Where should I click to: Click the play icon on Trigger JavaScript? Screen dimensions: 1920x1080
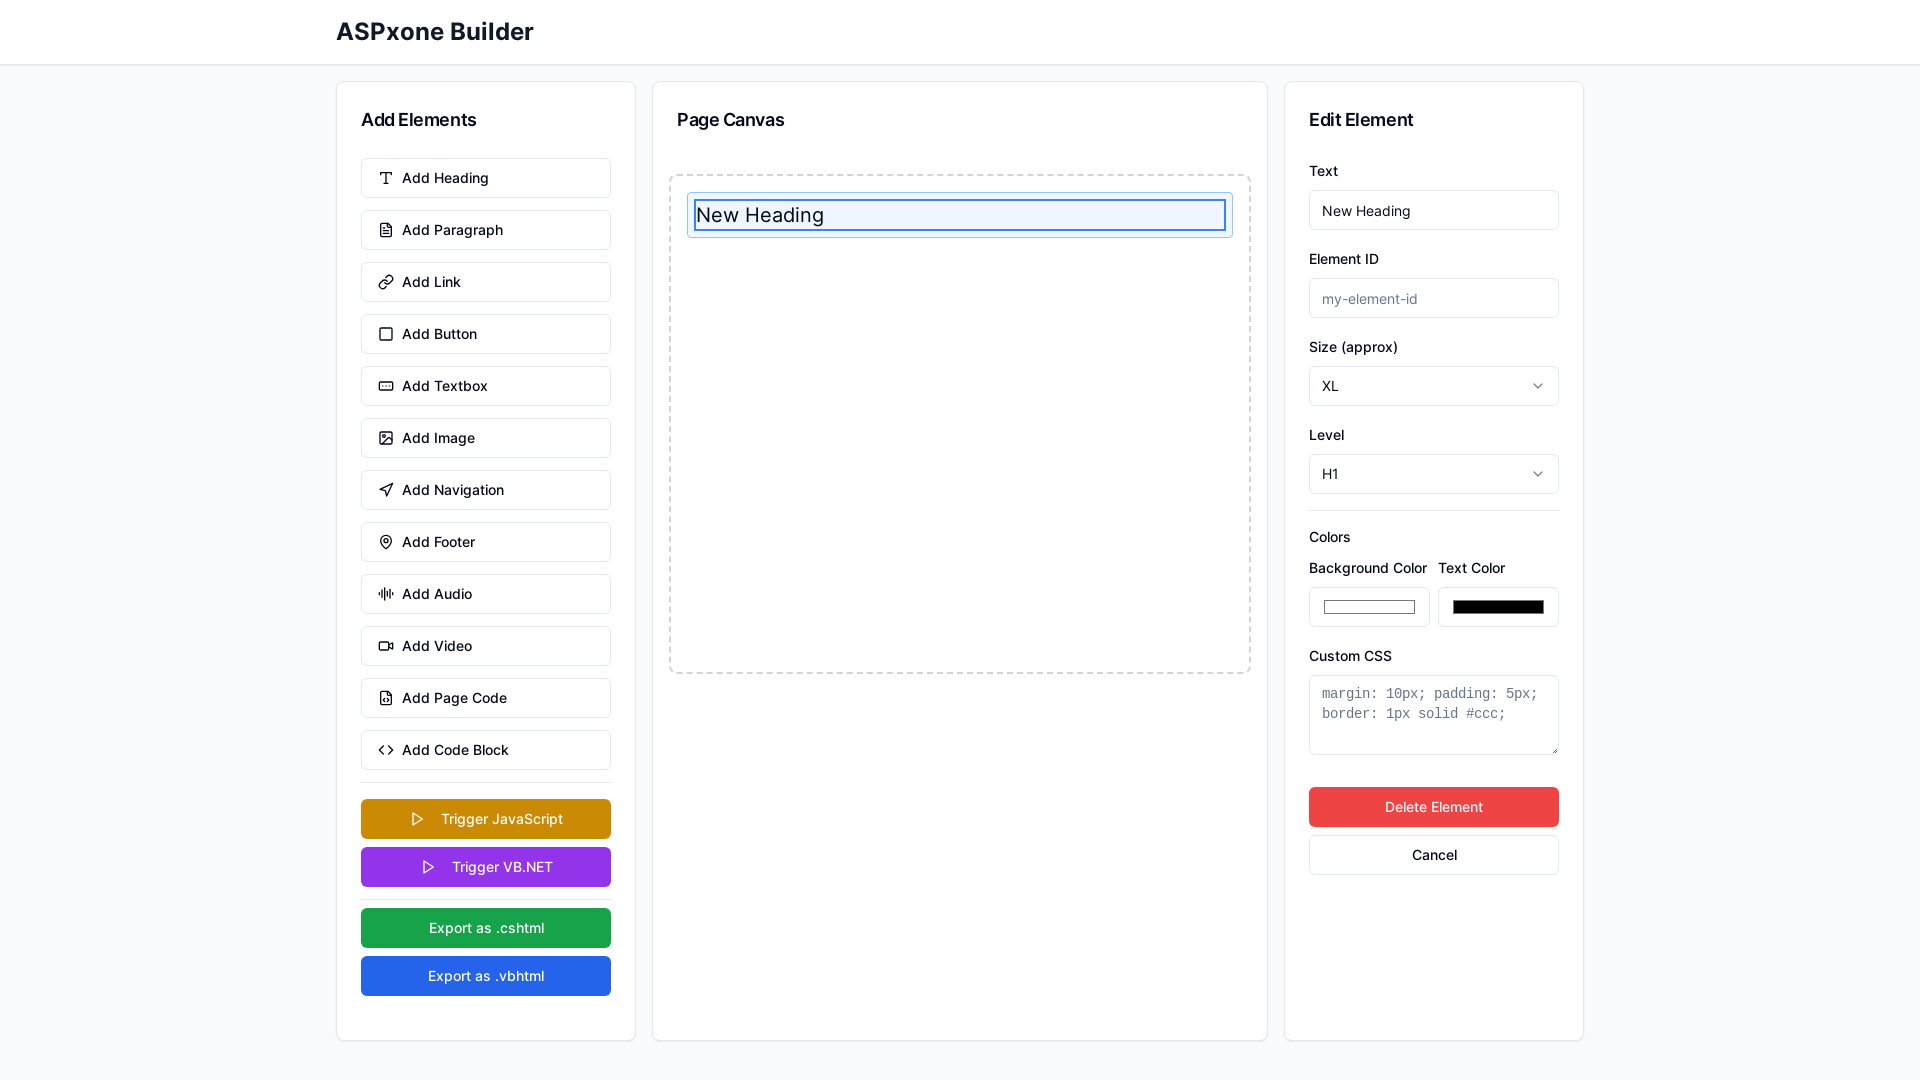(417, 819)
